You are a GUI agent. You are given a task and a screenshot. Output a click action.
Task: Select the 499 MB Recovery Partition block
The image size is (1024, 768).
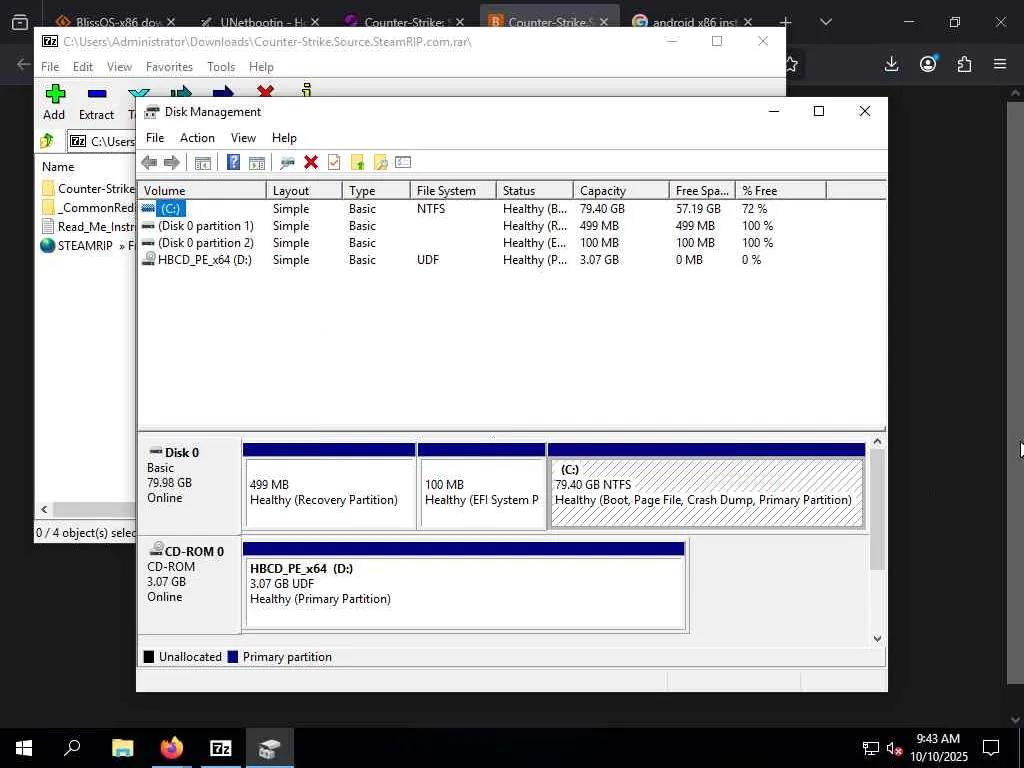pyautogui.click(x=329, y=485)
